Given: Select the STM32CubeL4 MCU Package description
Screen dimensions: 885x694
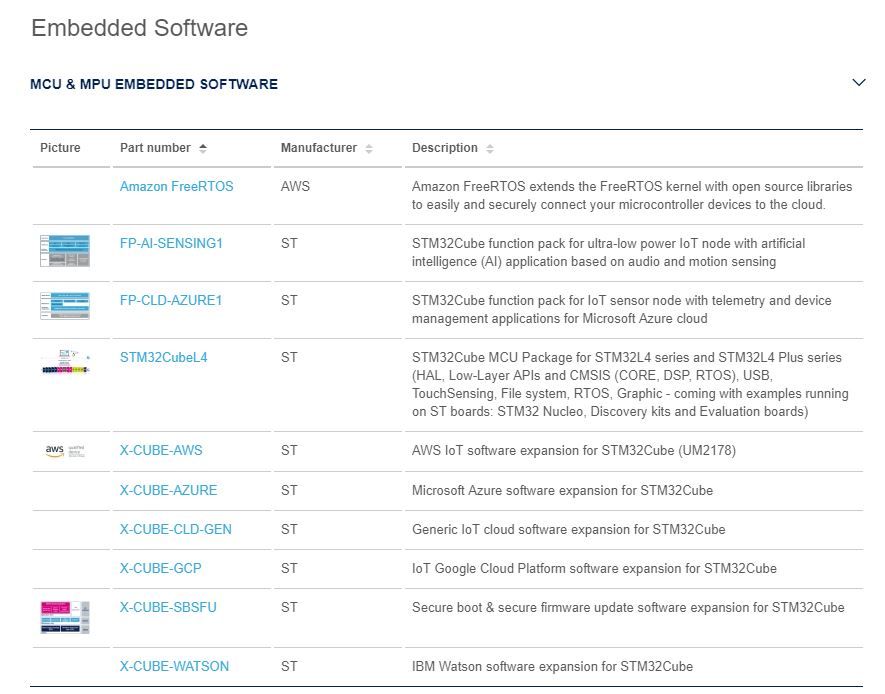Looking at the screenshot, I should pos(630,384).
